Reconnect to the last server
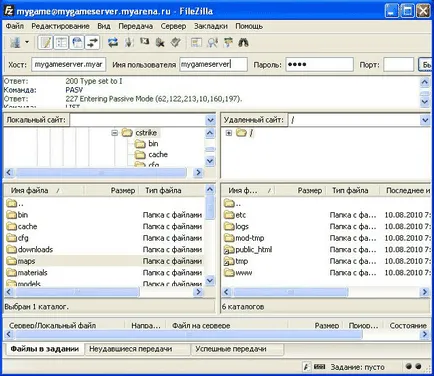Viewport: 434px width, 376px height. coord(176,43)
